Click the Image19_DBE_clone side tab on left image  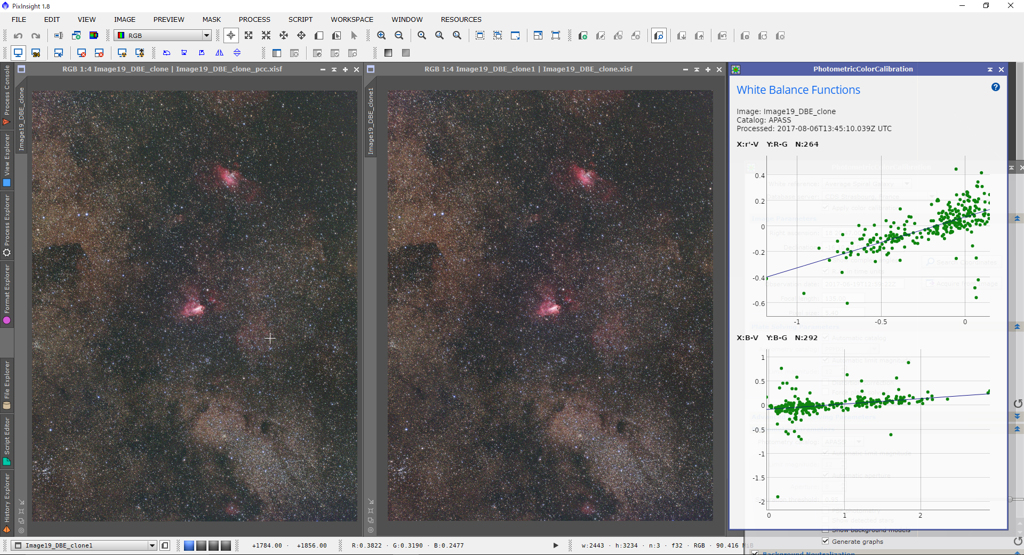click(21, 119)
